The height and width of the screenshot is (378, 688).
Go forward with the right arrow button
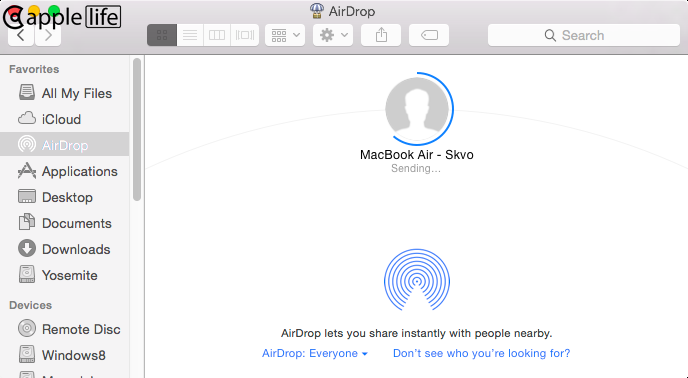click(x=48, y=36)
